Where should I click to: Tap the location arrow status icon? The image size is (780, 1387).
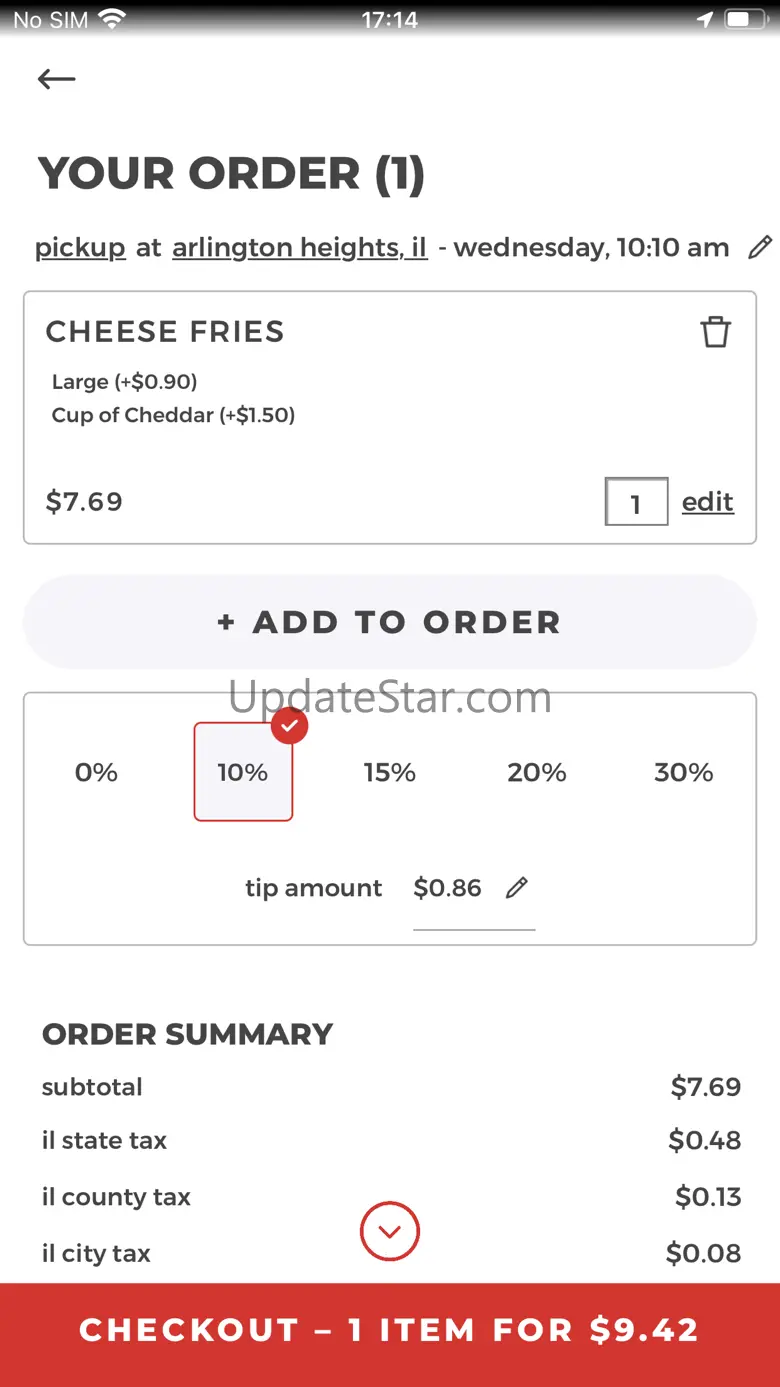click(705, 20)
